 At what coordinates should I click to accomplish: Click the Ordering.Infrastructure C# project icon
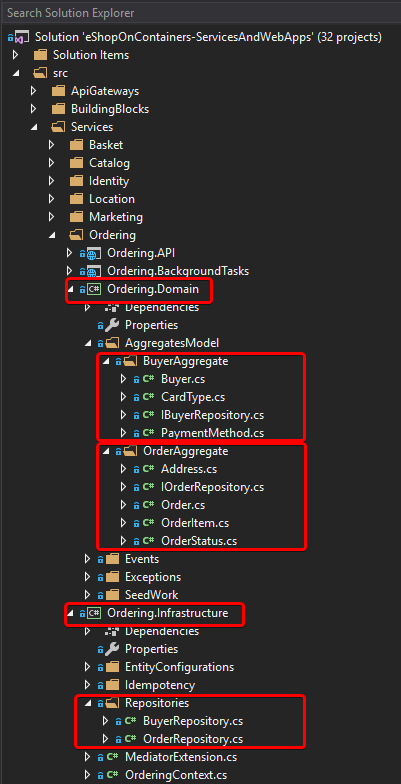coord(94,613)
